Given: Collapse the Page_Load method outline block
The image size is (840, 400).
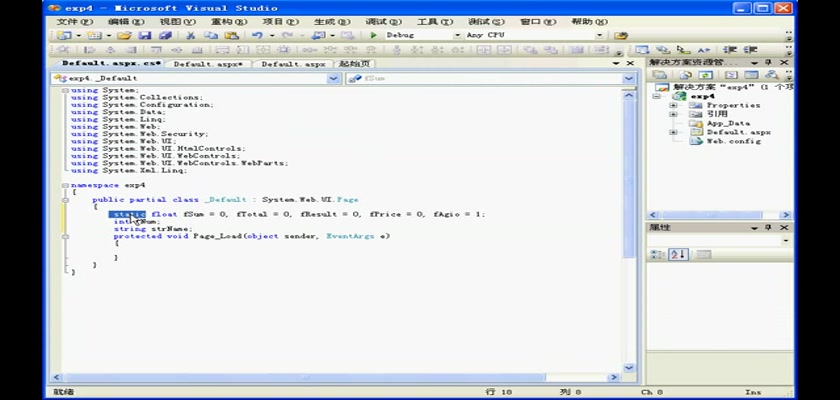Looking at the screenshot, I should coord(65,237).
